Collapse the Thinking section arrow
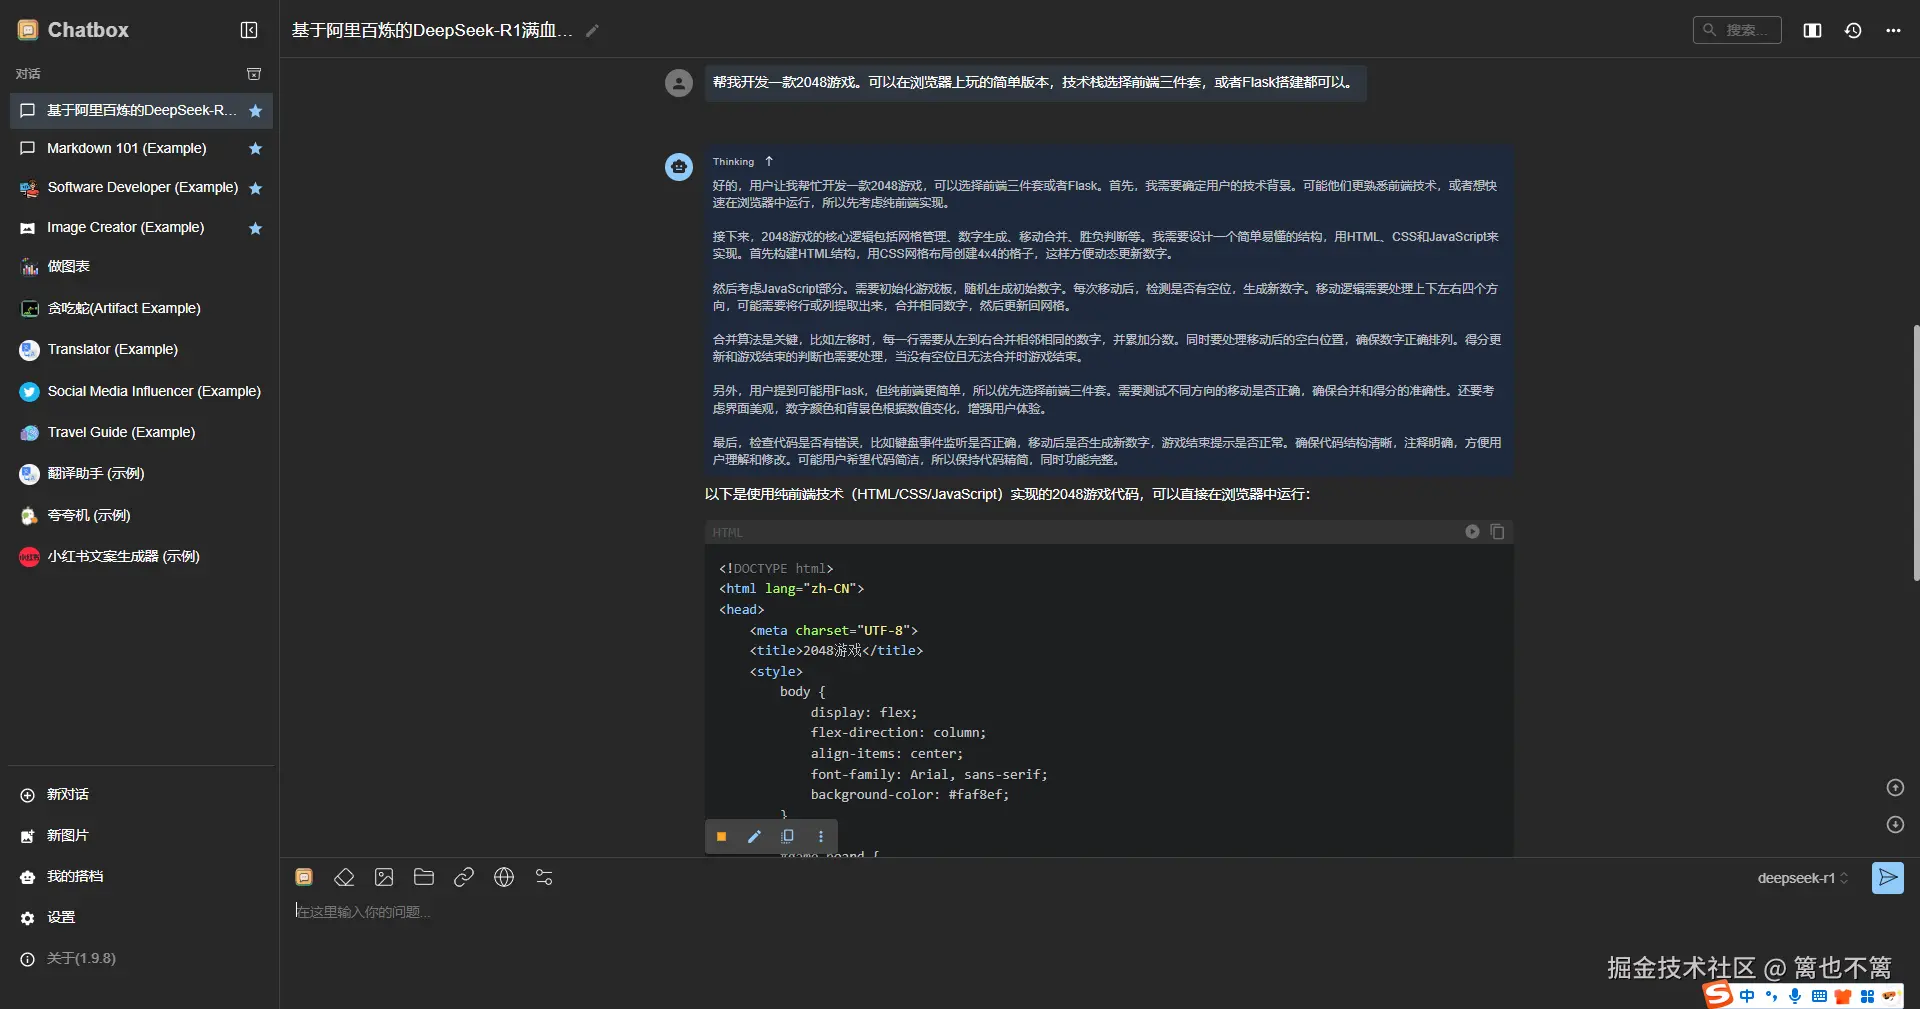The image size is (1920, 1009). tap(769, 161)
